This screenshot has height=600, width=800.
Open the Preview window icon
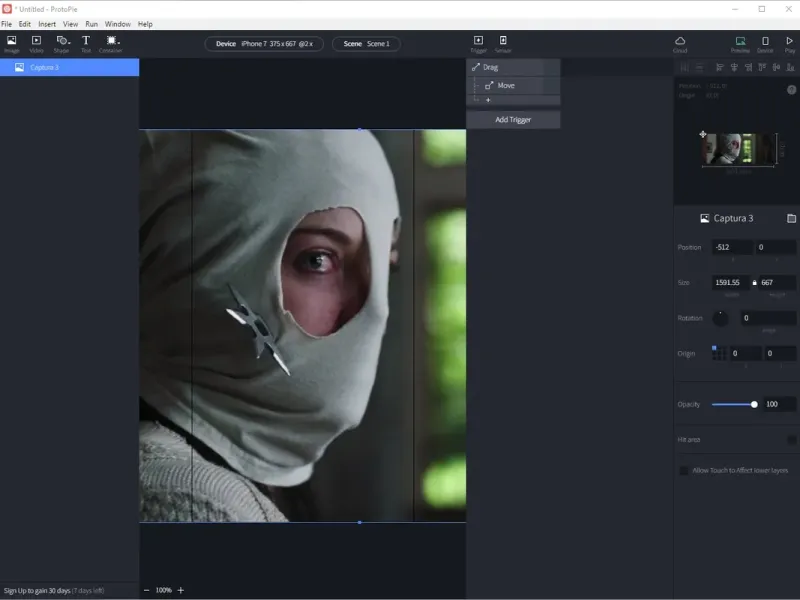pos(740,42)
